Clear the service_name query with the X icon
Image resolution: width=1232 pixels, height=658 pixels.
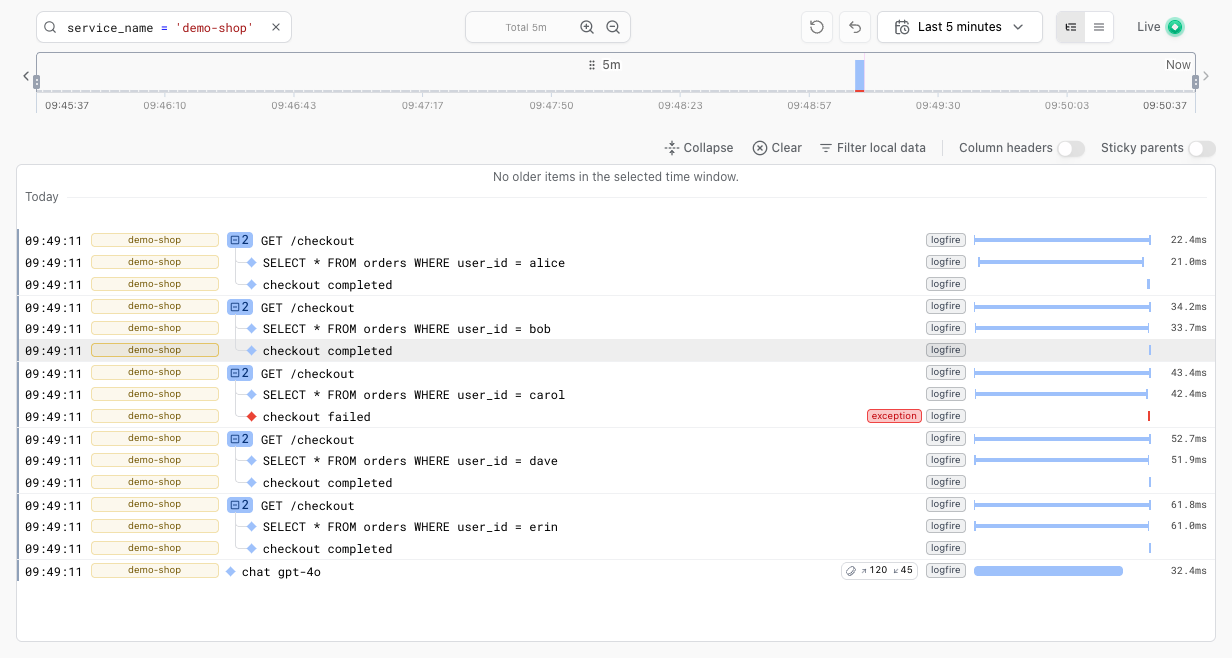pyautogui.click(x=276, y=27)
